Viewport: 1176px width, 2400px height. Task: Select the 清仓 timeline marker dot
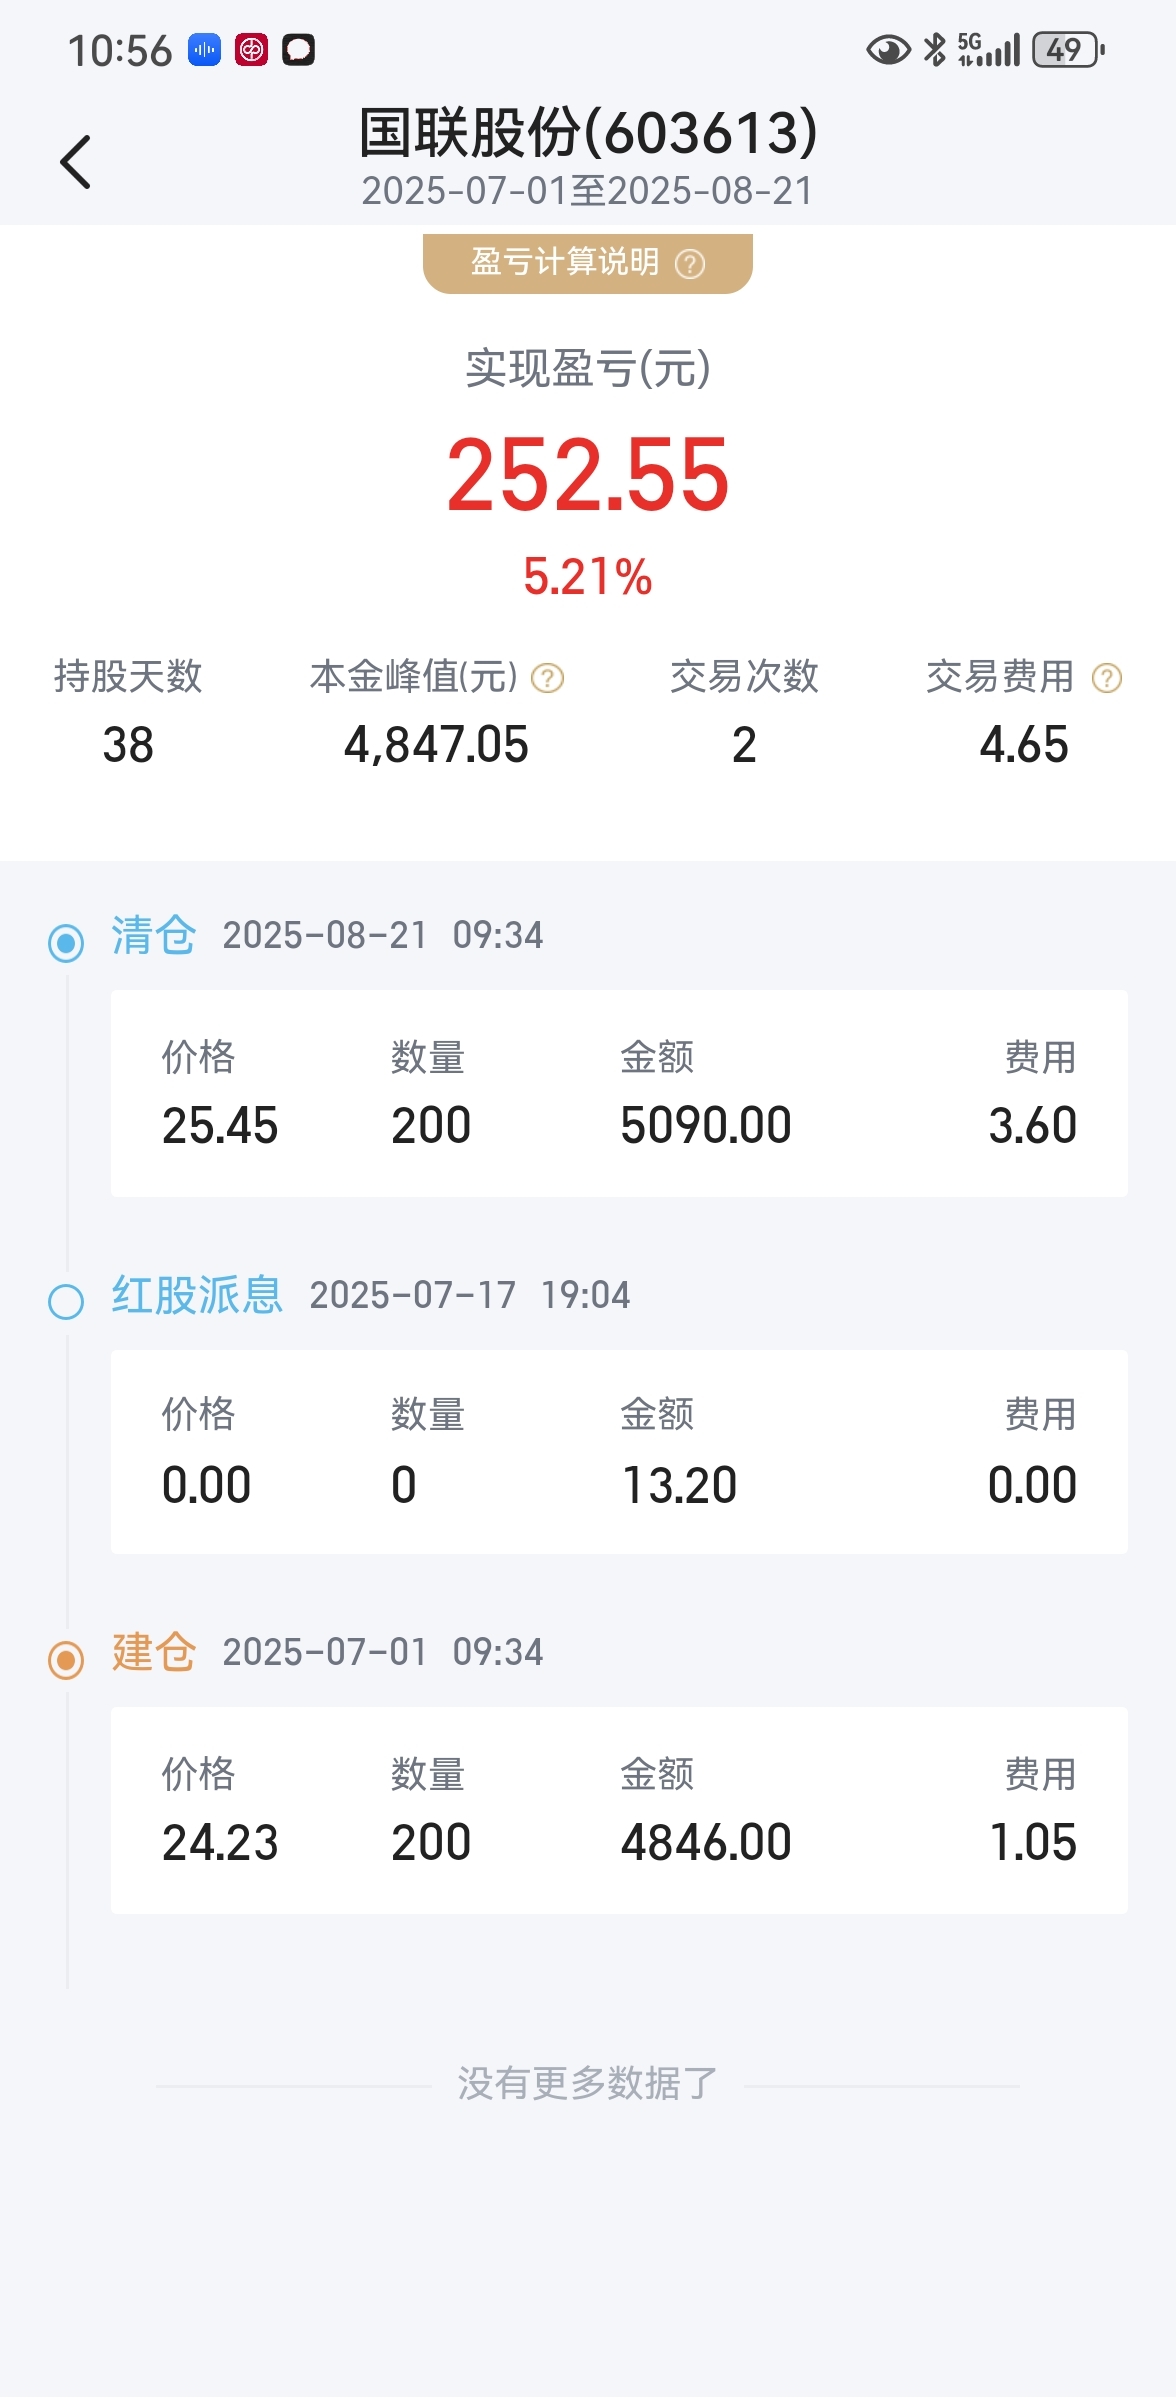point(66,942)
